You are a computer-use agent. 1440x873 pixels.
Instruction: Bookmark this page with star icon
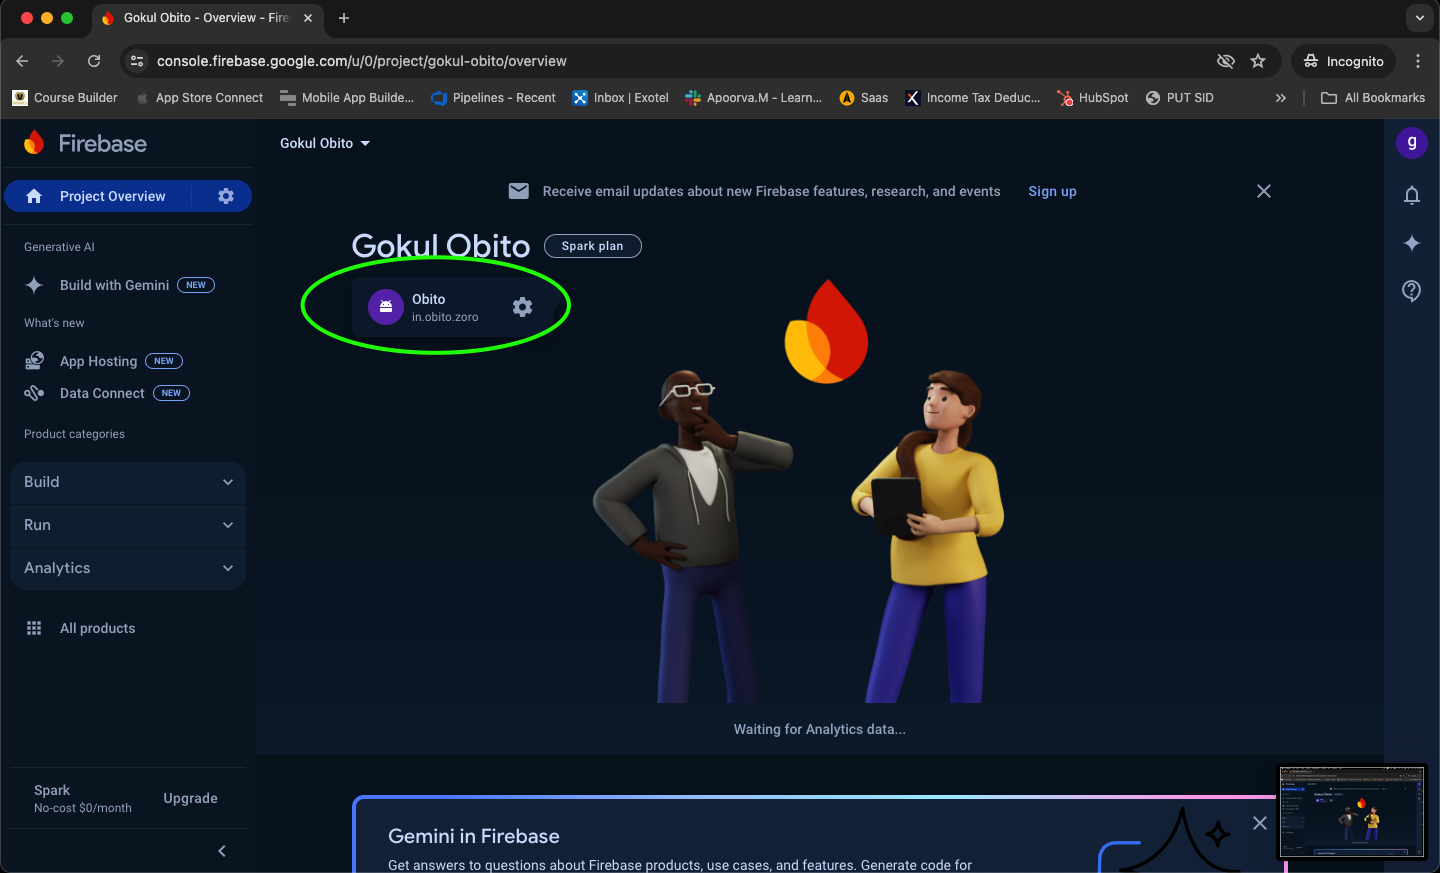[1258, 61]
